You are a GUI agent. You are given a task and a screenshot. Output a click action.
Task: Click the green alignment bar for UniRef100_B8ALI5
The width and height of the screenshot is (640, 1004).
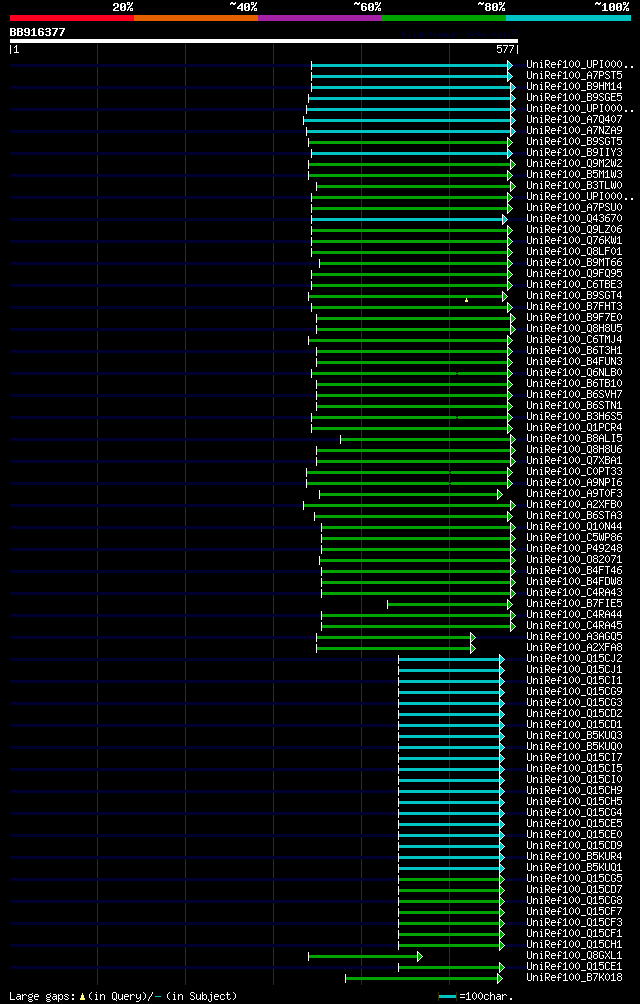click(x=426, y=439)
